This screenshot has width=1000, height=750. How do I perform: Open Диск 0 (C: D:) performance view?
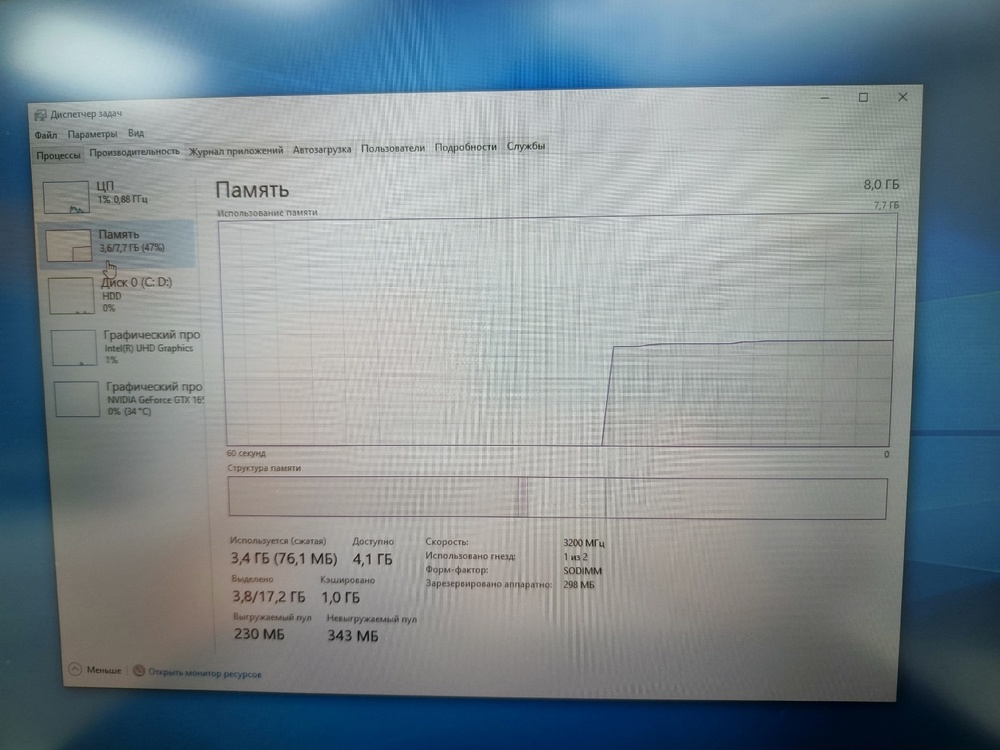pyautogui.click(x=123, y=294)
